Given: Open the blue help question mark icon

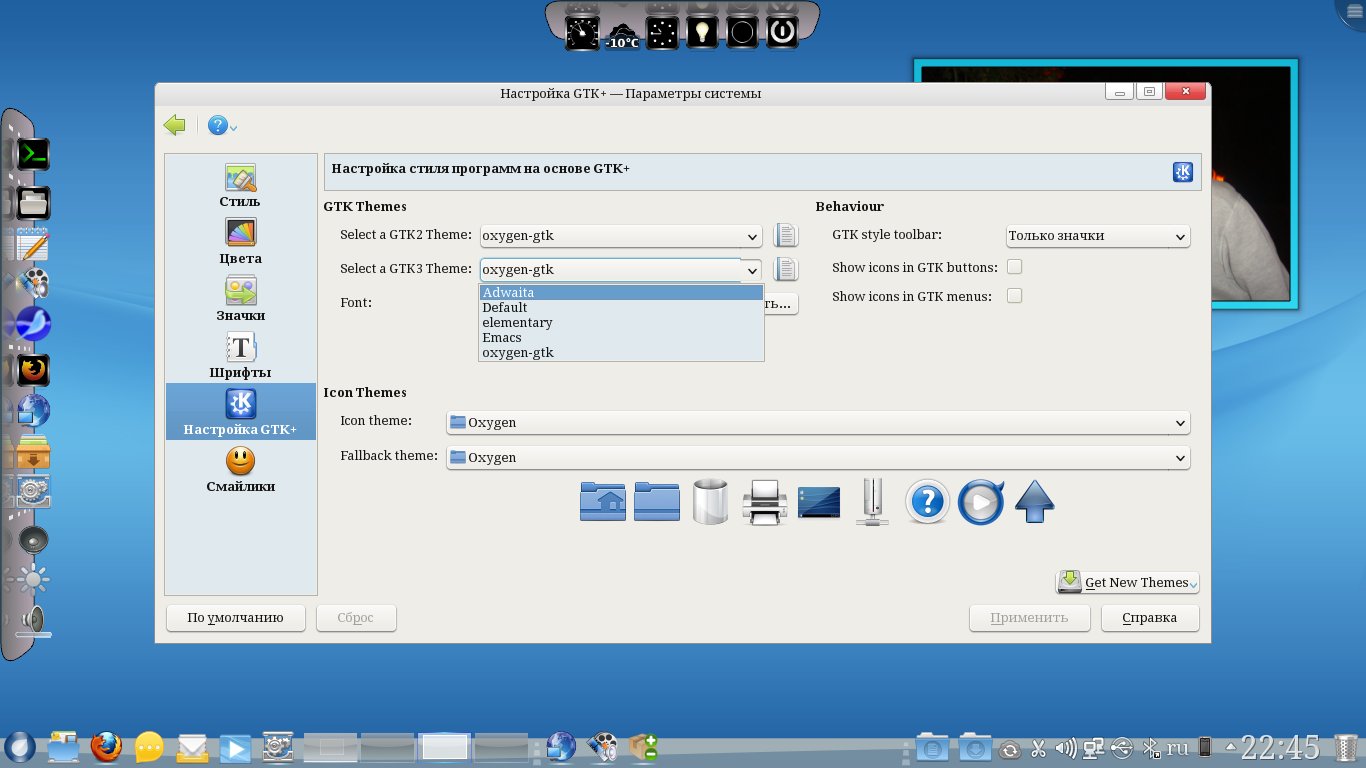Looking at the screenshot, I should (x=218, y=125).
